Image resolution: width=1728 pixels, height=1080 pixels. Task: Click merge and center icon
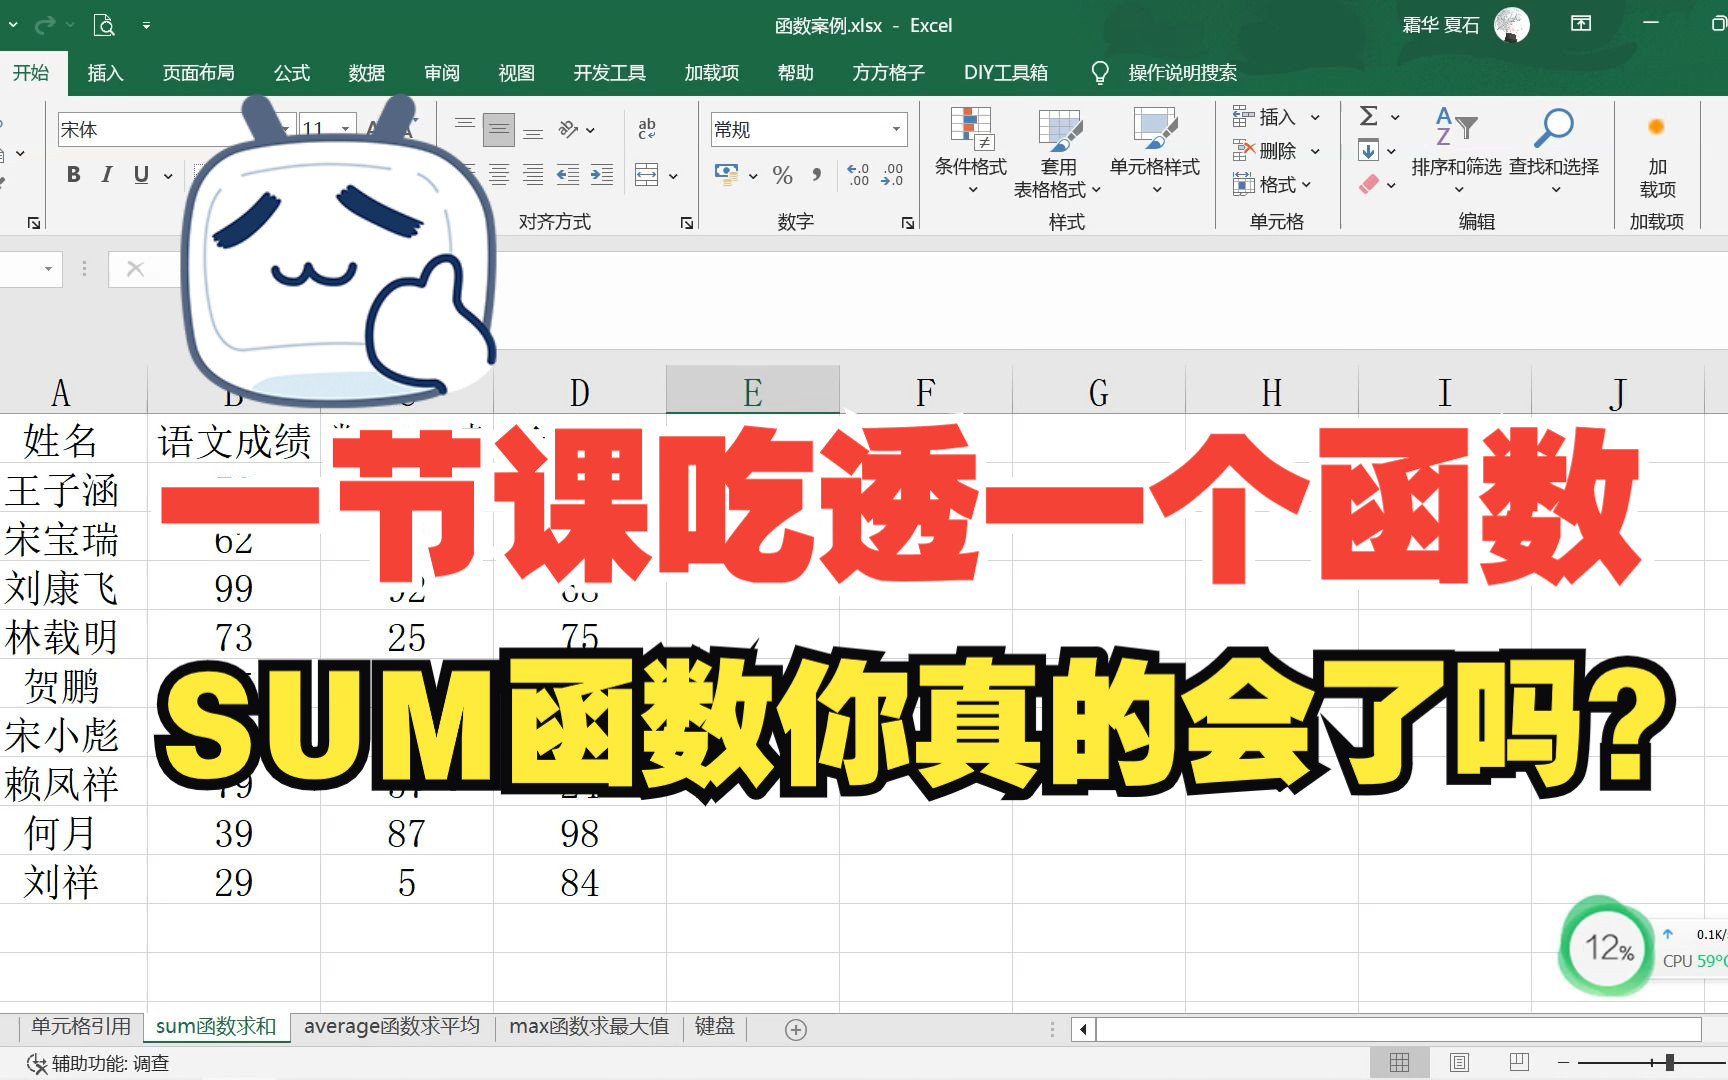pyautogui.click(x=647, y=175)
